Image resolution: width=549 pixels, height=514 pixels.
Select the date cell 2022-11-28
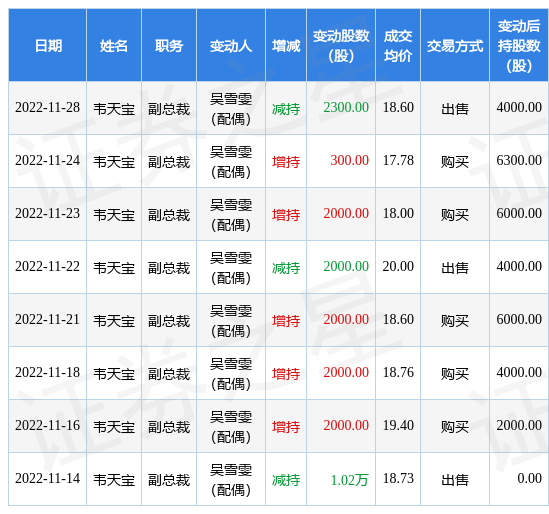48,107
